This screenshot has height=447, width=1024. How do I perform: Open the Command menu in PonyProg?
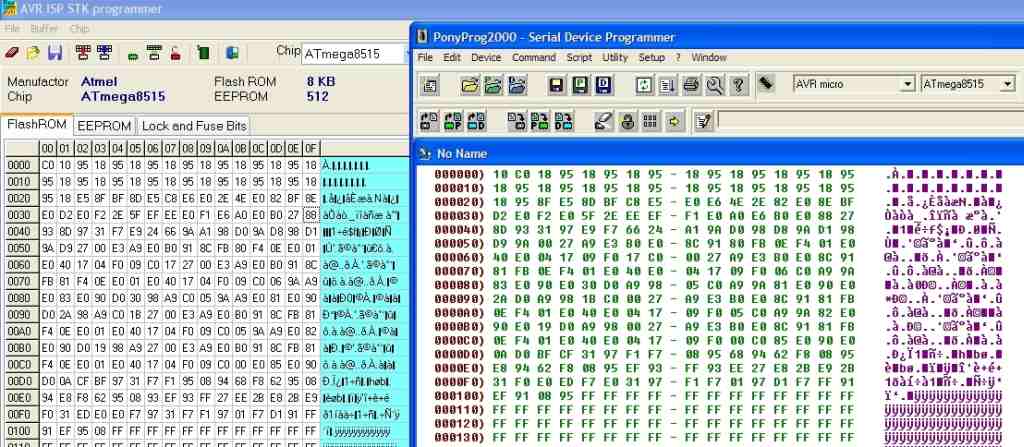[533, 57]
